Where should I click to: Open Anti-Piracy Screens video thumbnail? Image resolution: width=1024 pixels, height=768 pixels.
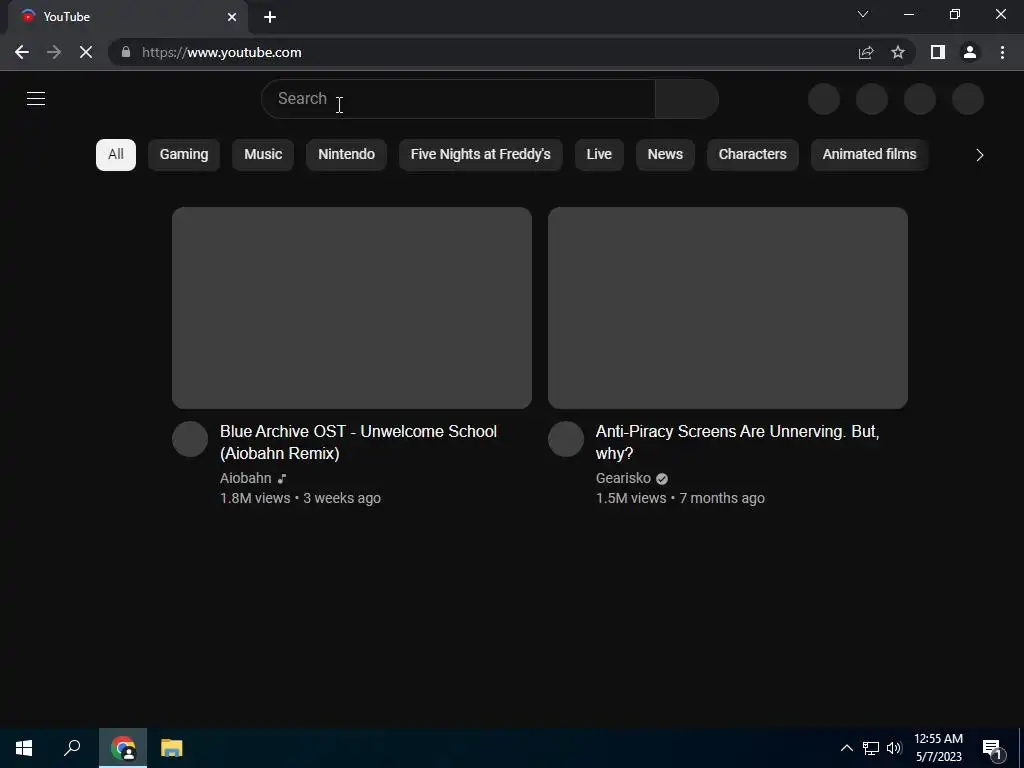coord(728,308)
